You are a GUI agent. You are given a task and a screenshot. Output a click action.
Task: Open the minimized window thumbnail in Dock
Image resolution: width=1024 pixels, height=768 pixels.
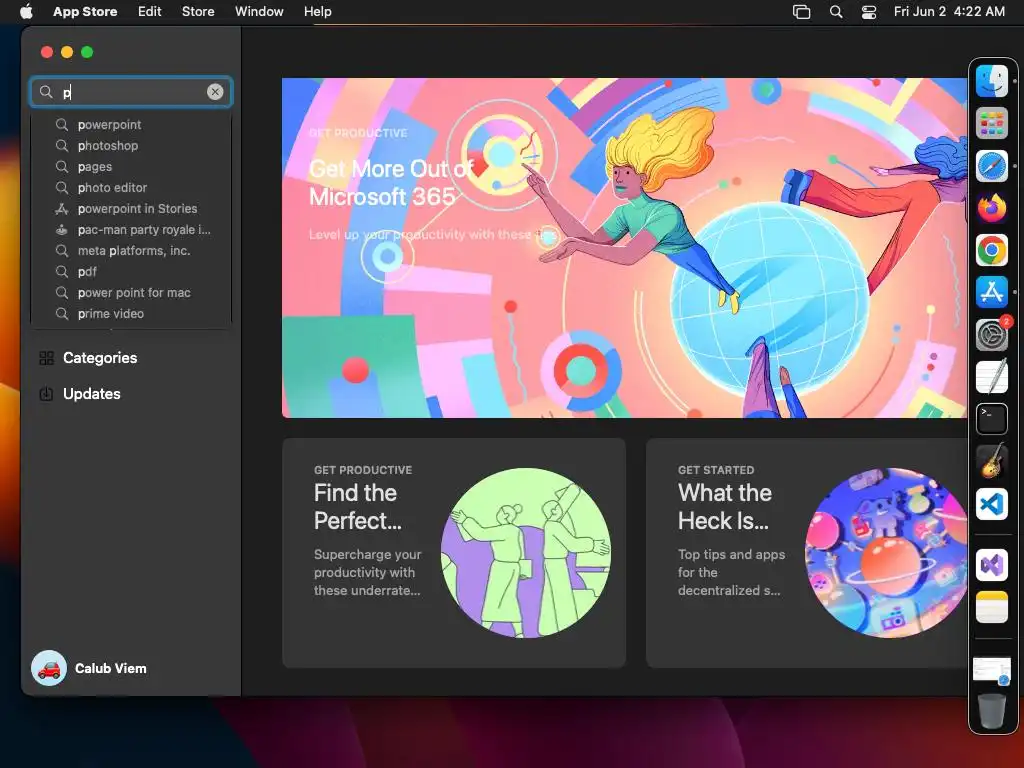tap(991, 671)
